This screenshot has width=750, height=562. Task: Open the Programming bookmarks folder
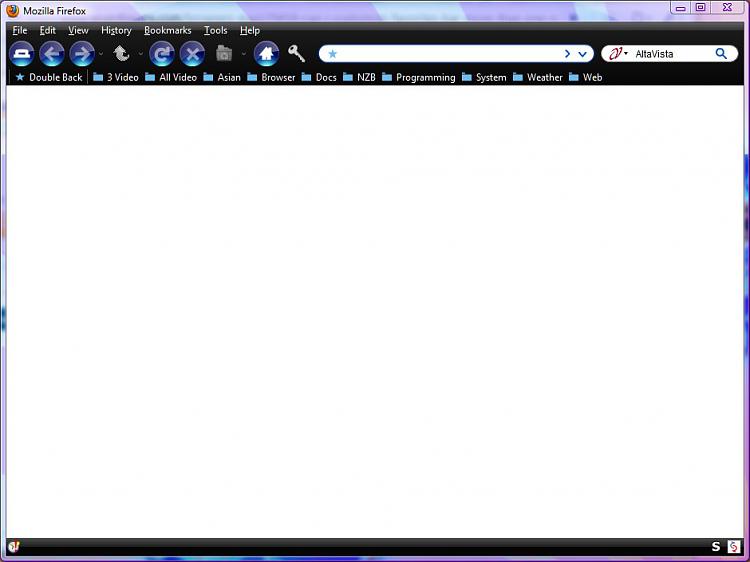[419, 77]
